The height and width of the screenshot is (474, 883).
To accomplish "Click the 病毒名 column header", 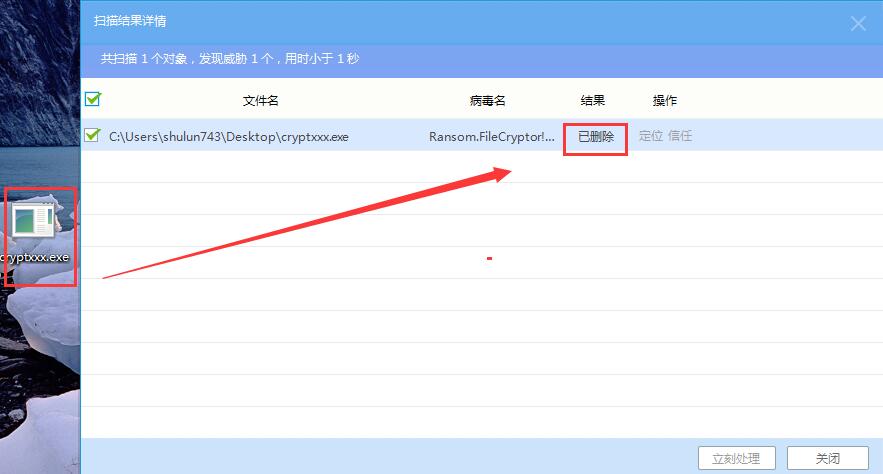I will [x=488, y=101].
